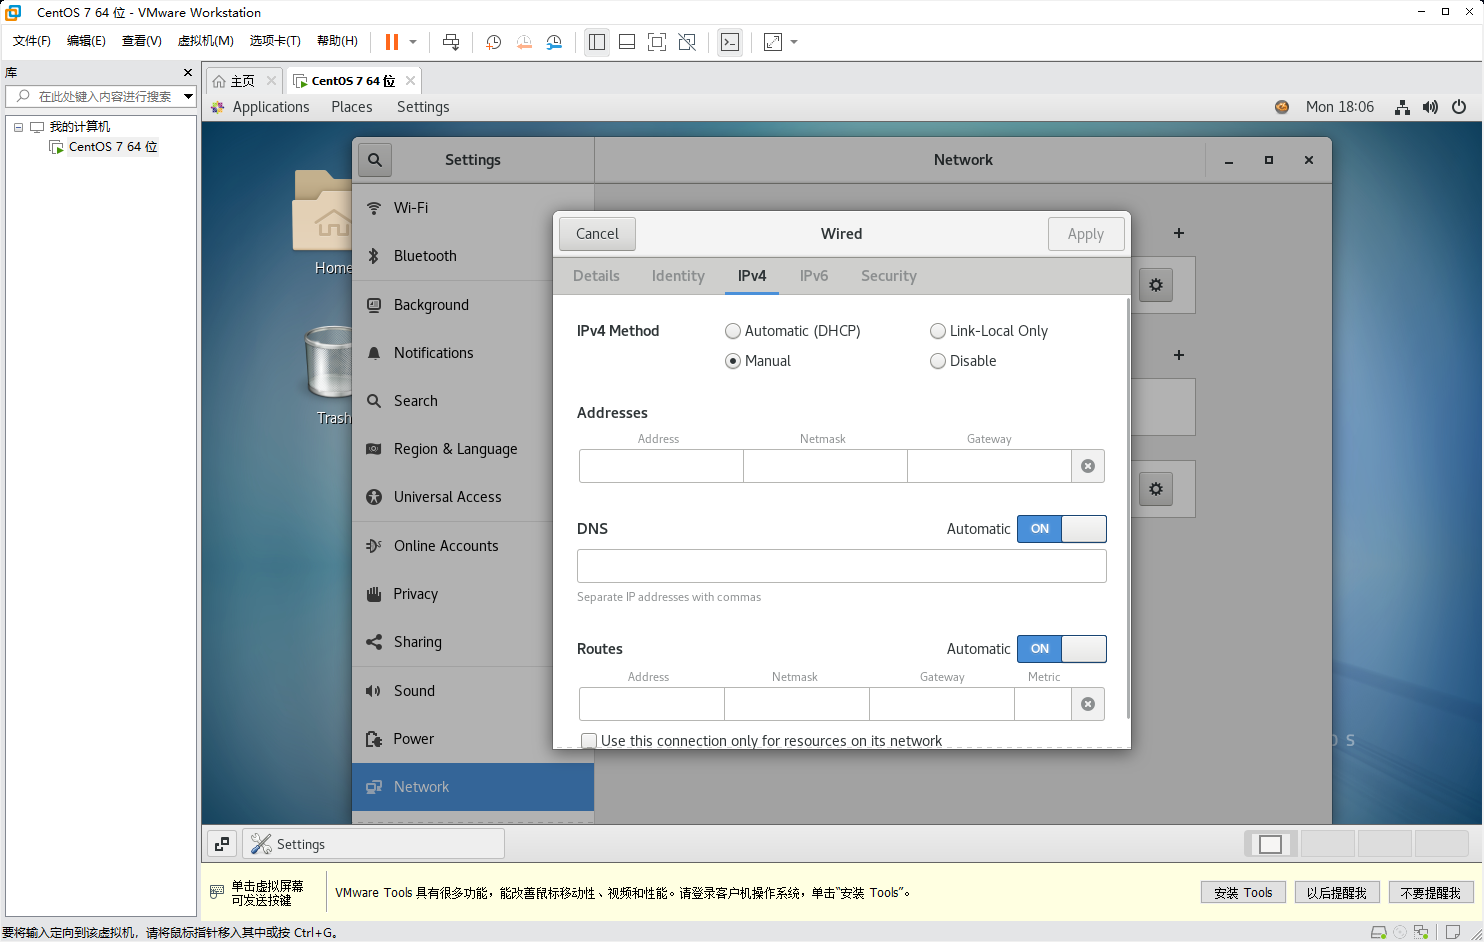This screenshot has width=1484, height=942.
Task: Open the upper gear settings button in Network panel
Action: [1156, 285]
